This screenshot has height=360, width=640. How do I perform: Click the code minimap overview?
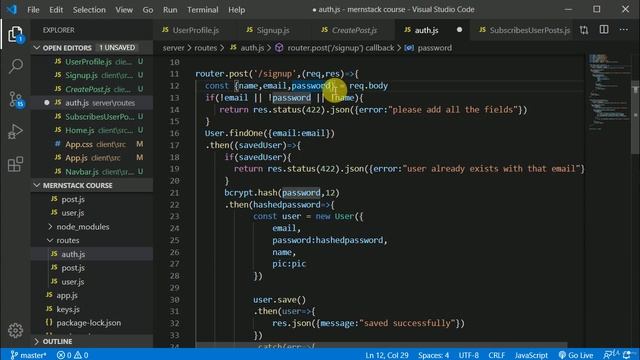pos(608,92)
